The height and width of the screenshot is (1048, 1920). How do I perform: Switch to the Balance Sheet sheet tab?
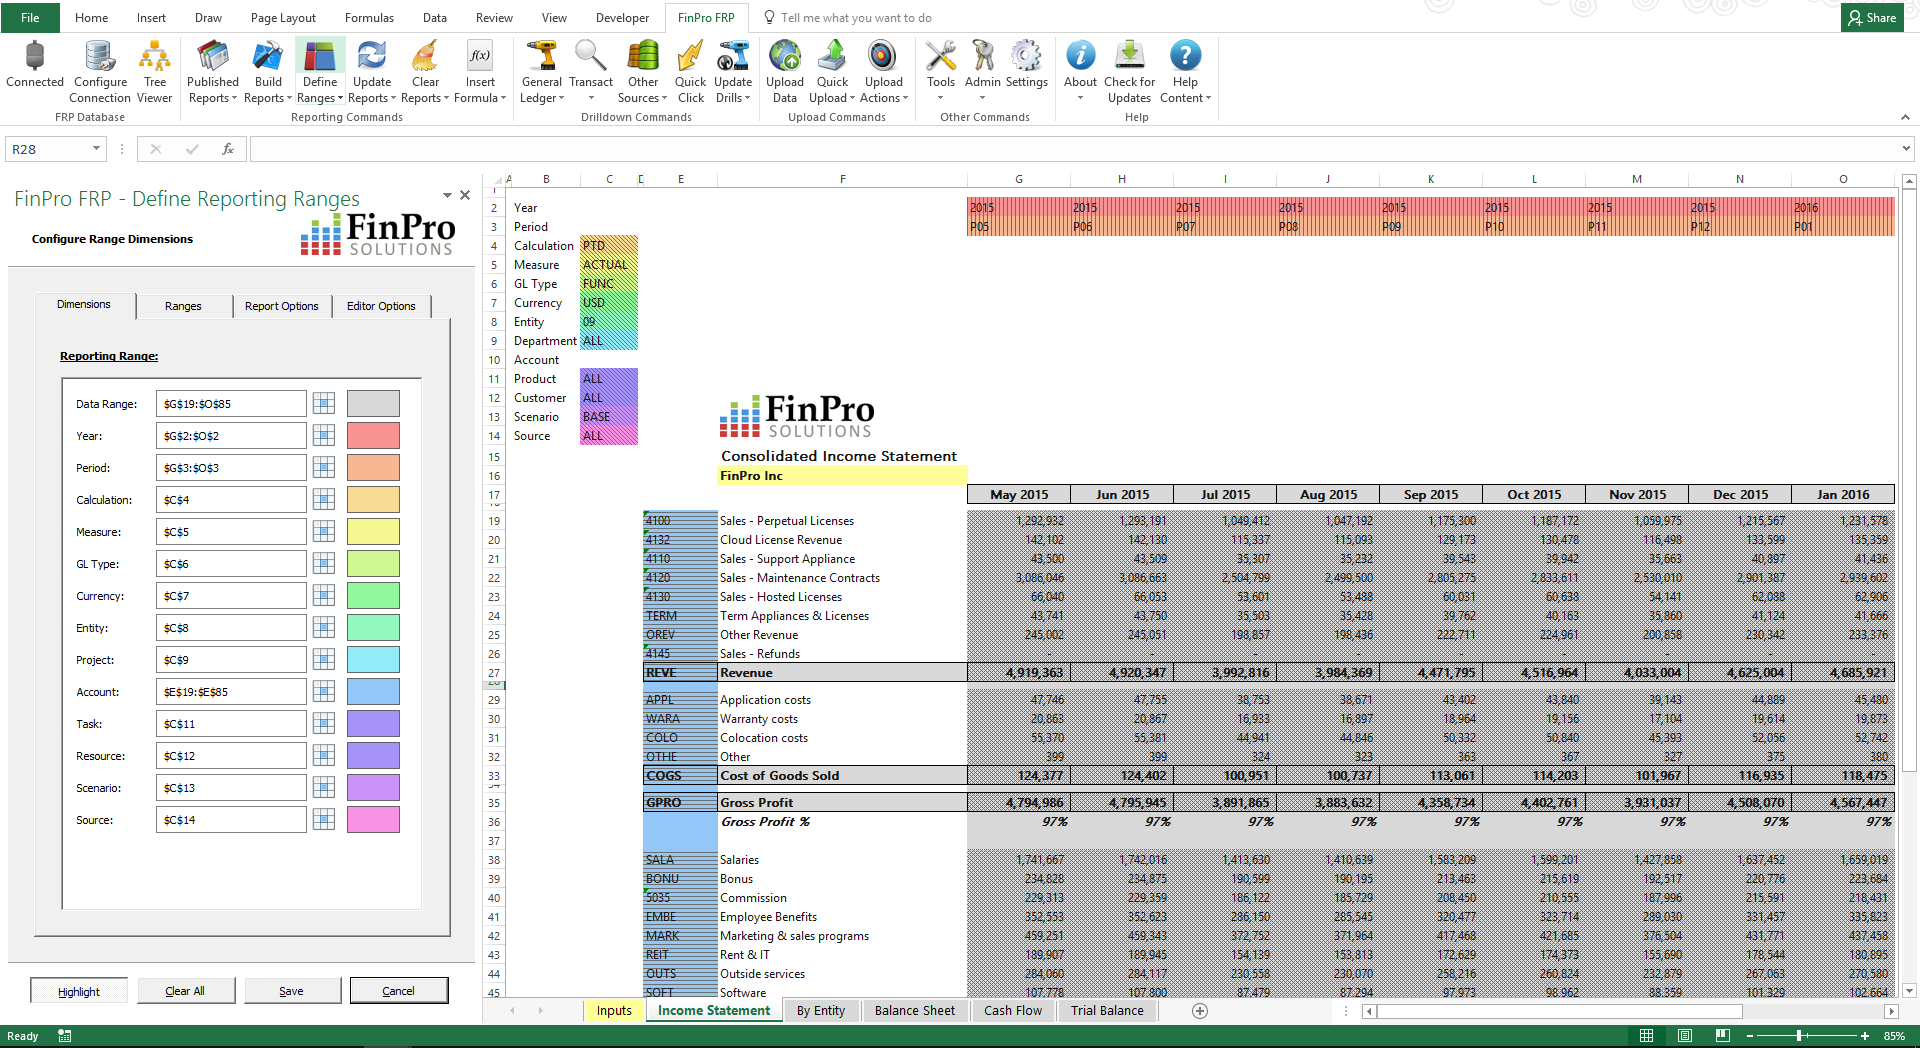pyautogui.click(x=914, y=1010)
